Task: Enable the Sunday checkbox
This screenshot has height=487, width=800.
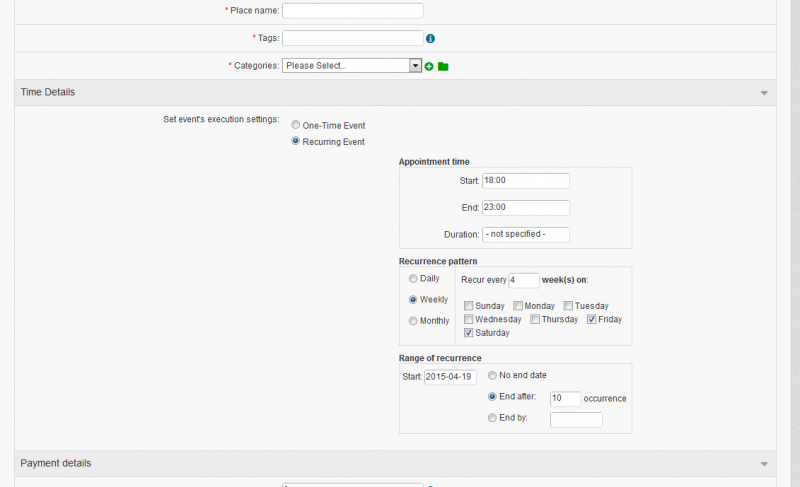Action: pyautogui.click(x=468, y=306)
